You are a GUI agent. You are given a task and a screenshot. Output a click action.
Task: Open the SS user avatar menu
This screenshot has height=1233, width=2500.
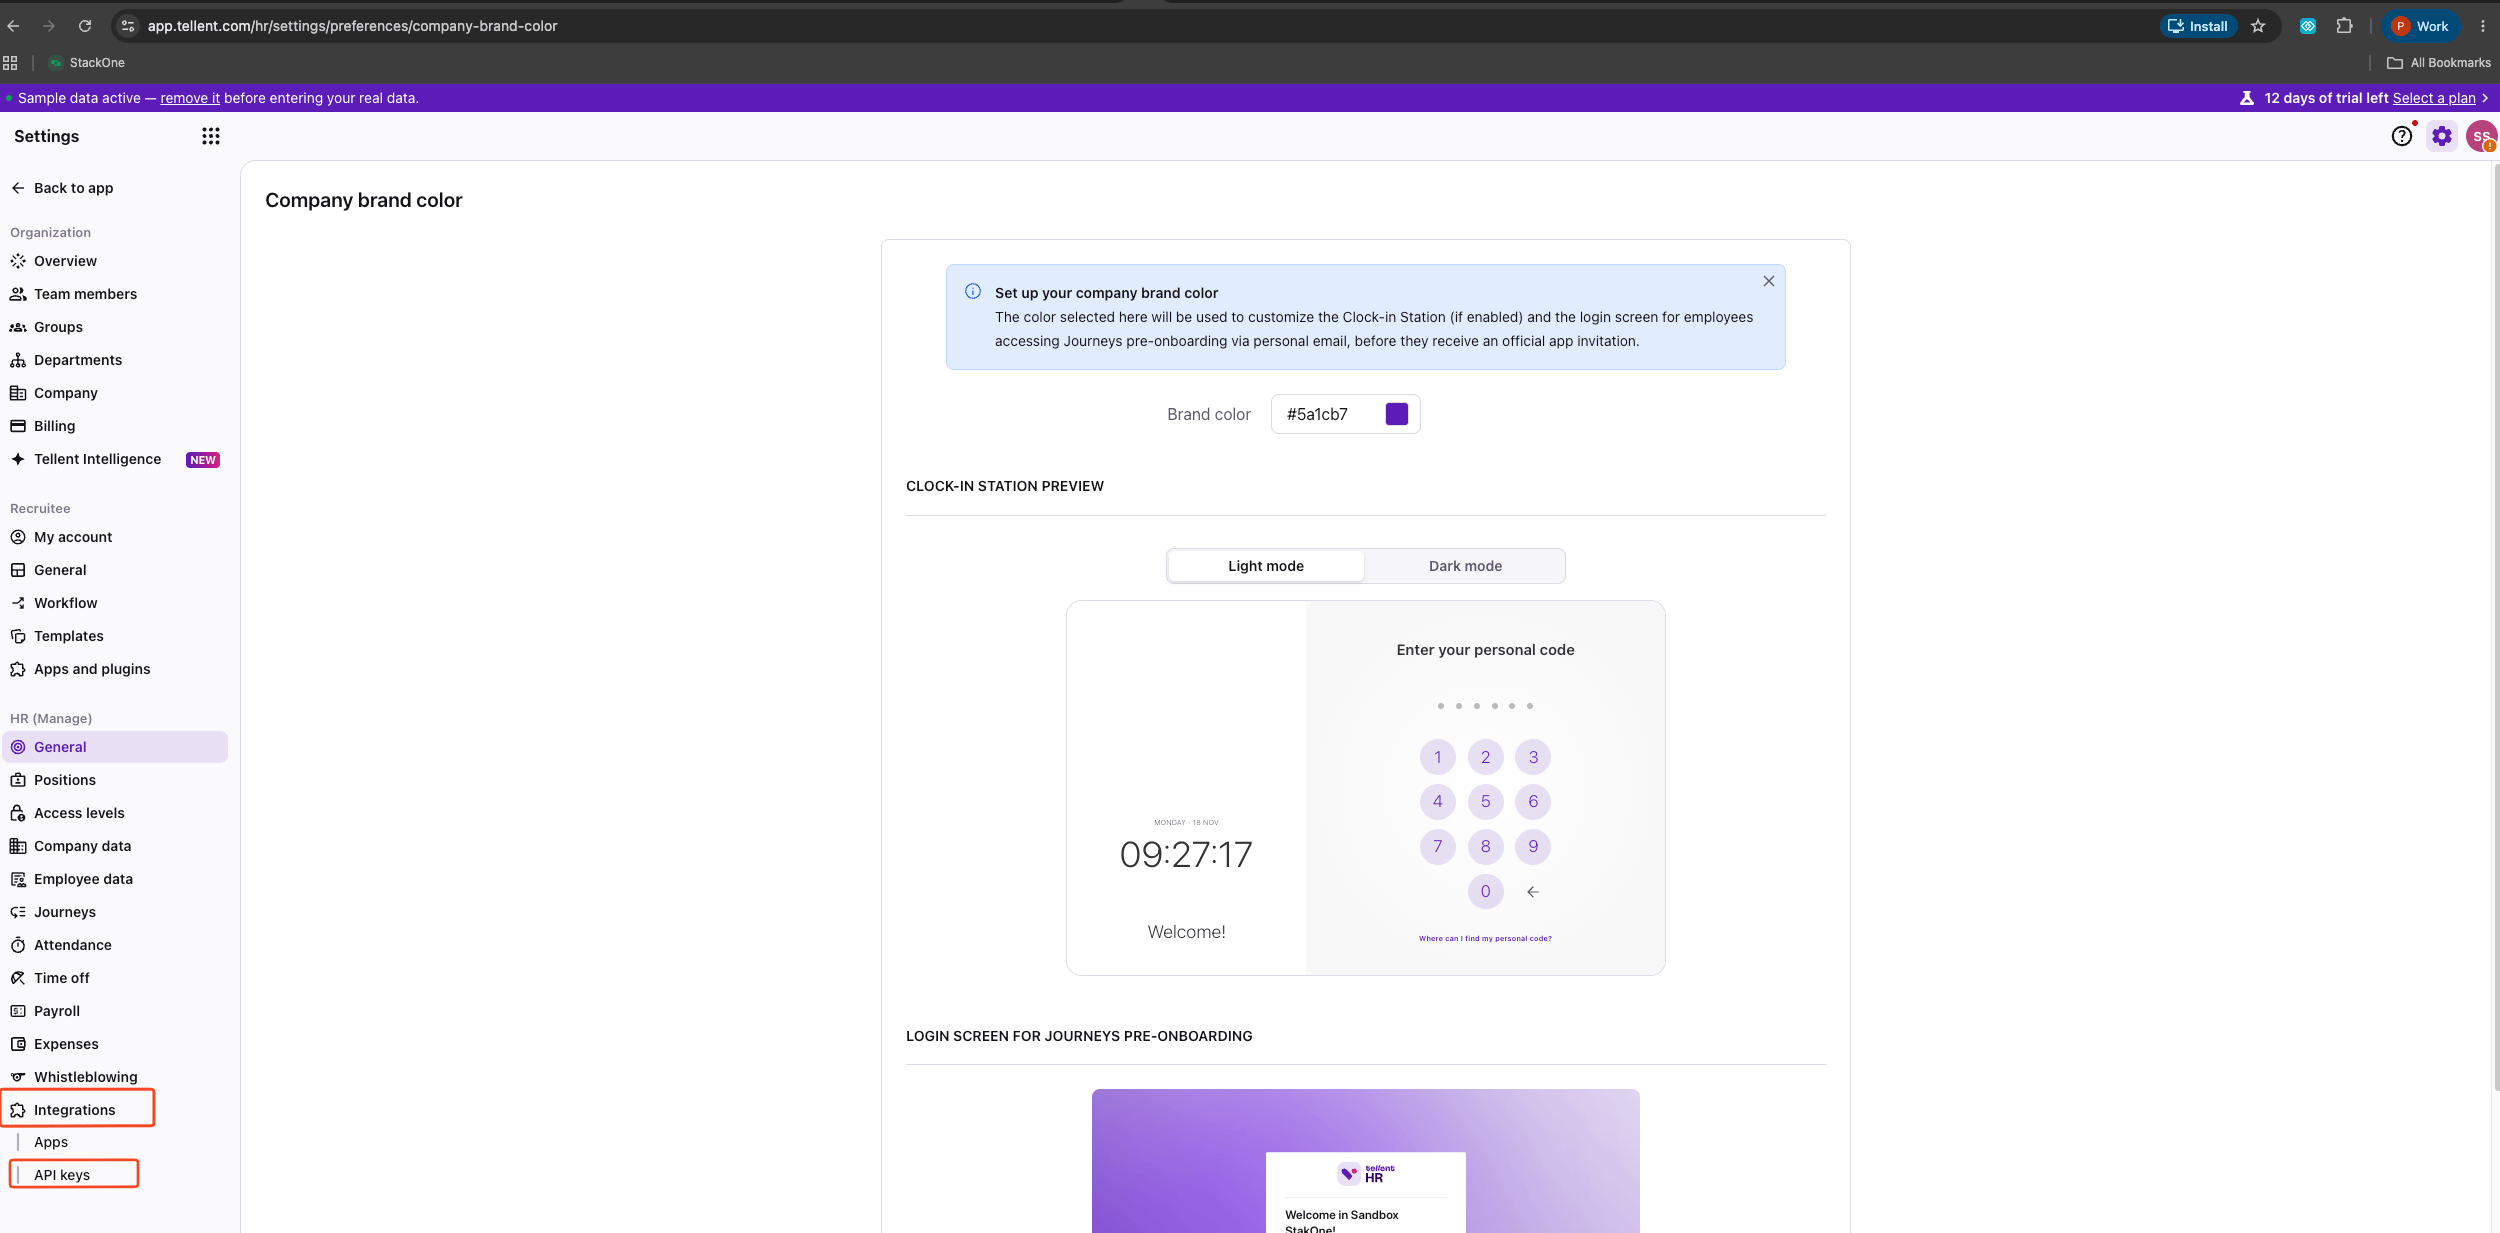pos(2481,136)
